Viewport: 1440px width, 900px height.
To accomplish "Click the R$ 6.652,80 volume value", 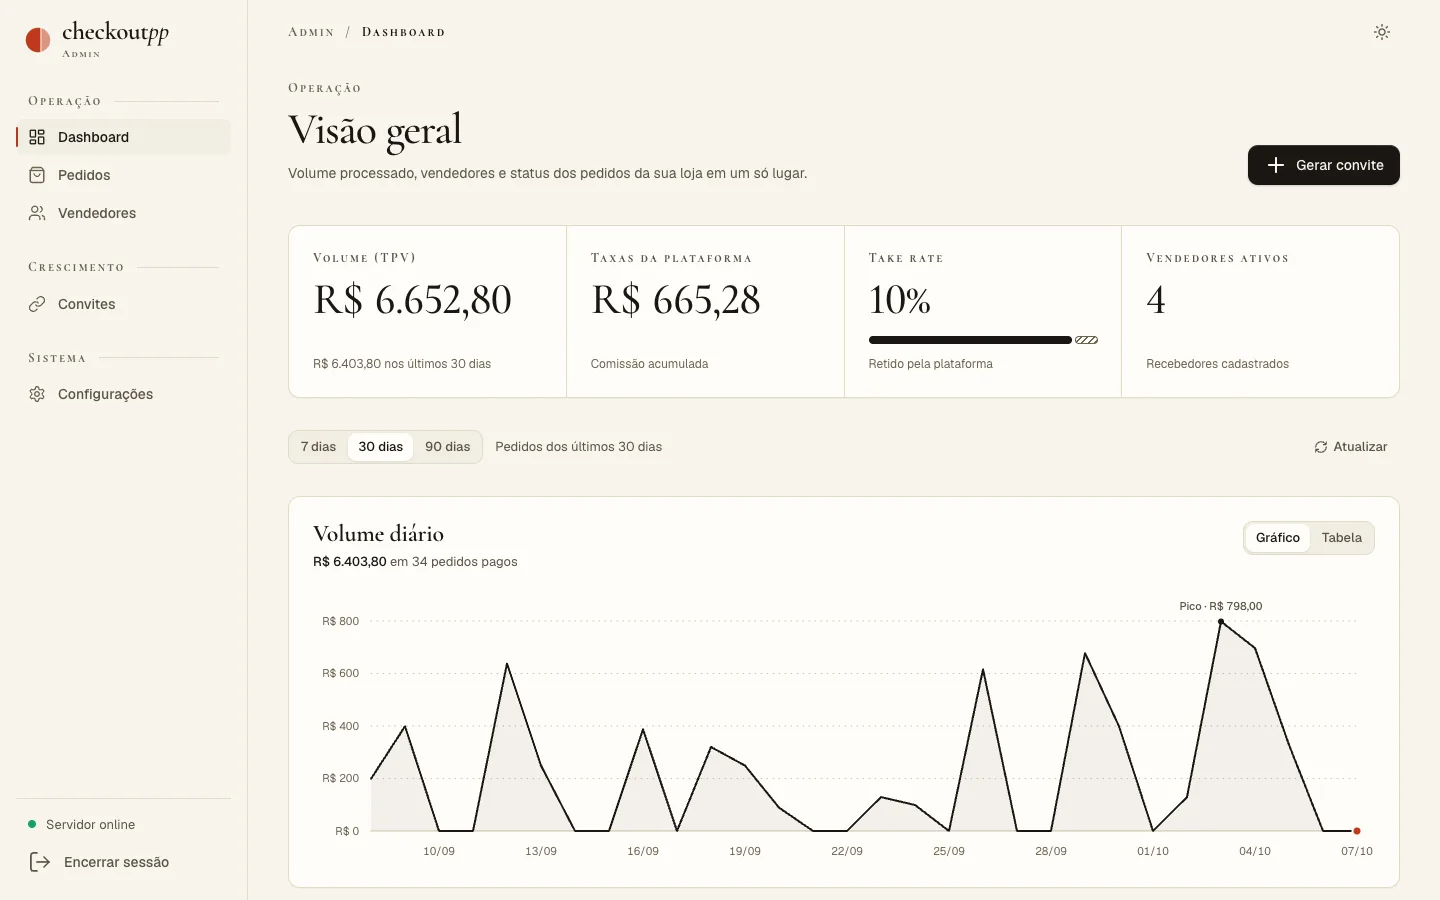I will pos(413,300).
